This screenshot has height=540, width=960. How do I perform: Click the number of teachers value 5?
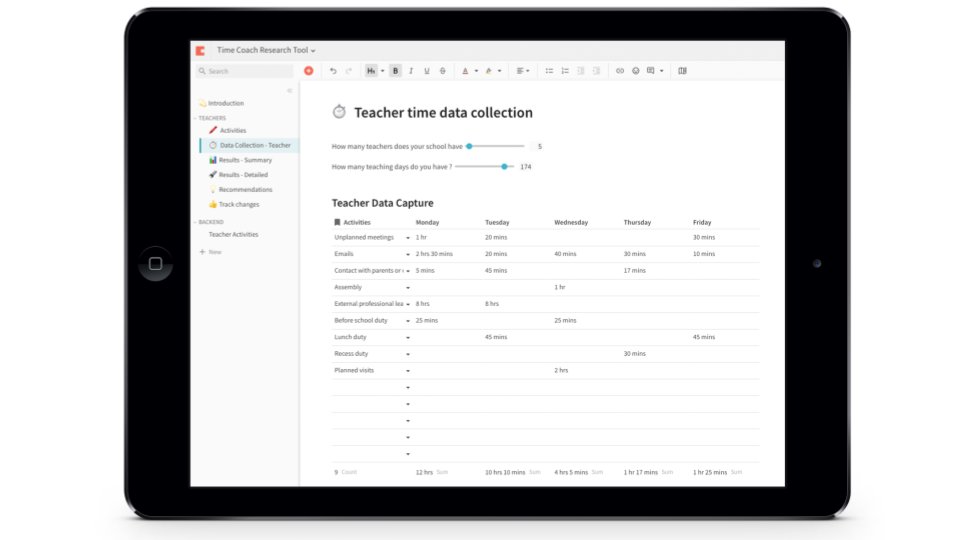click(x=539, y=146)
